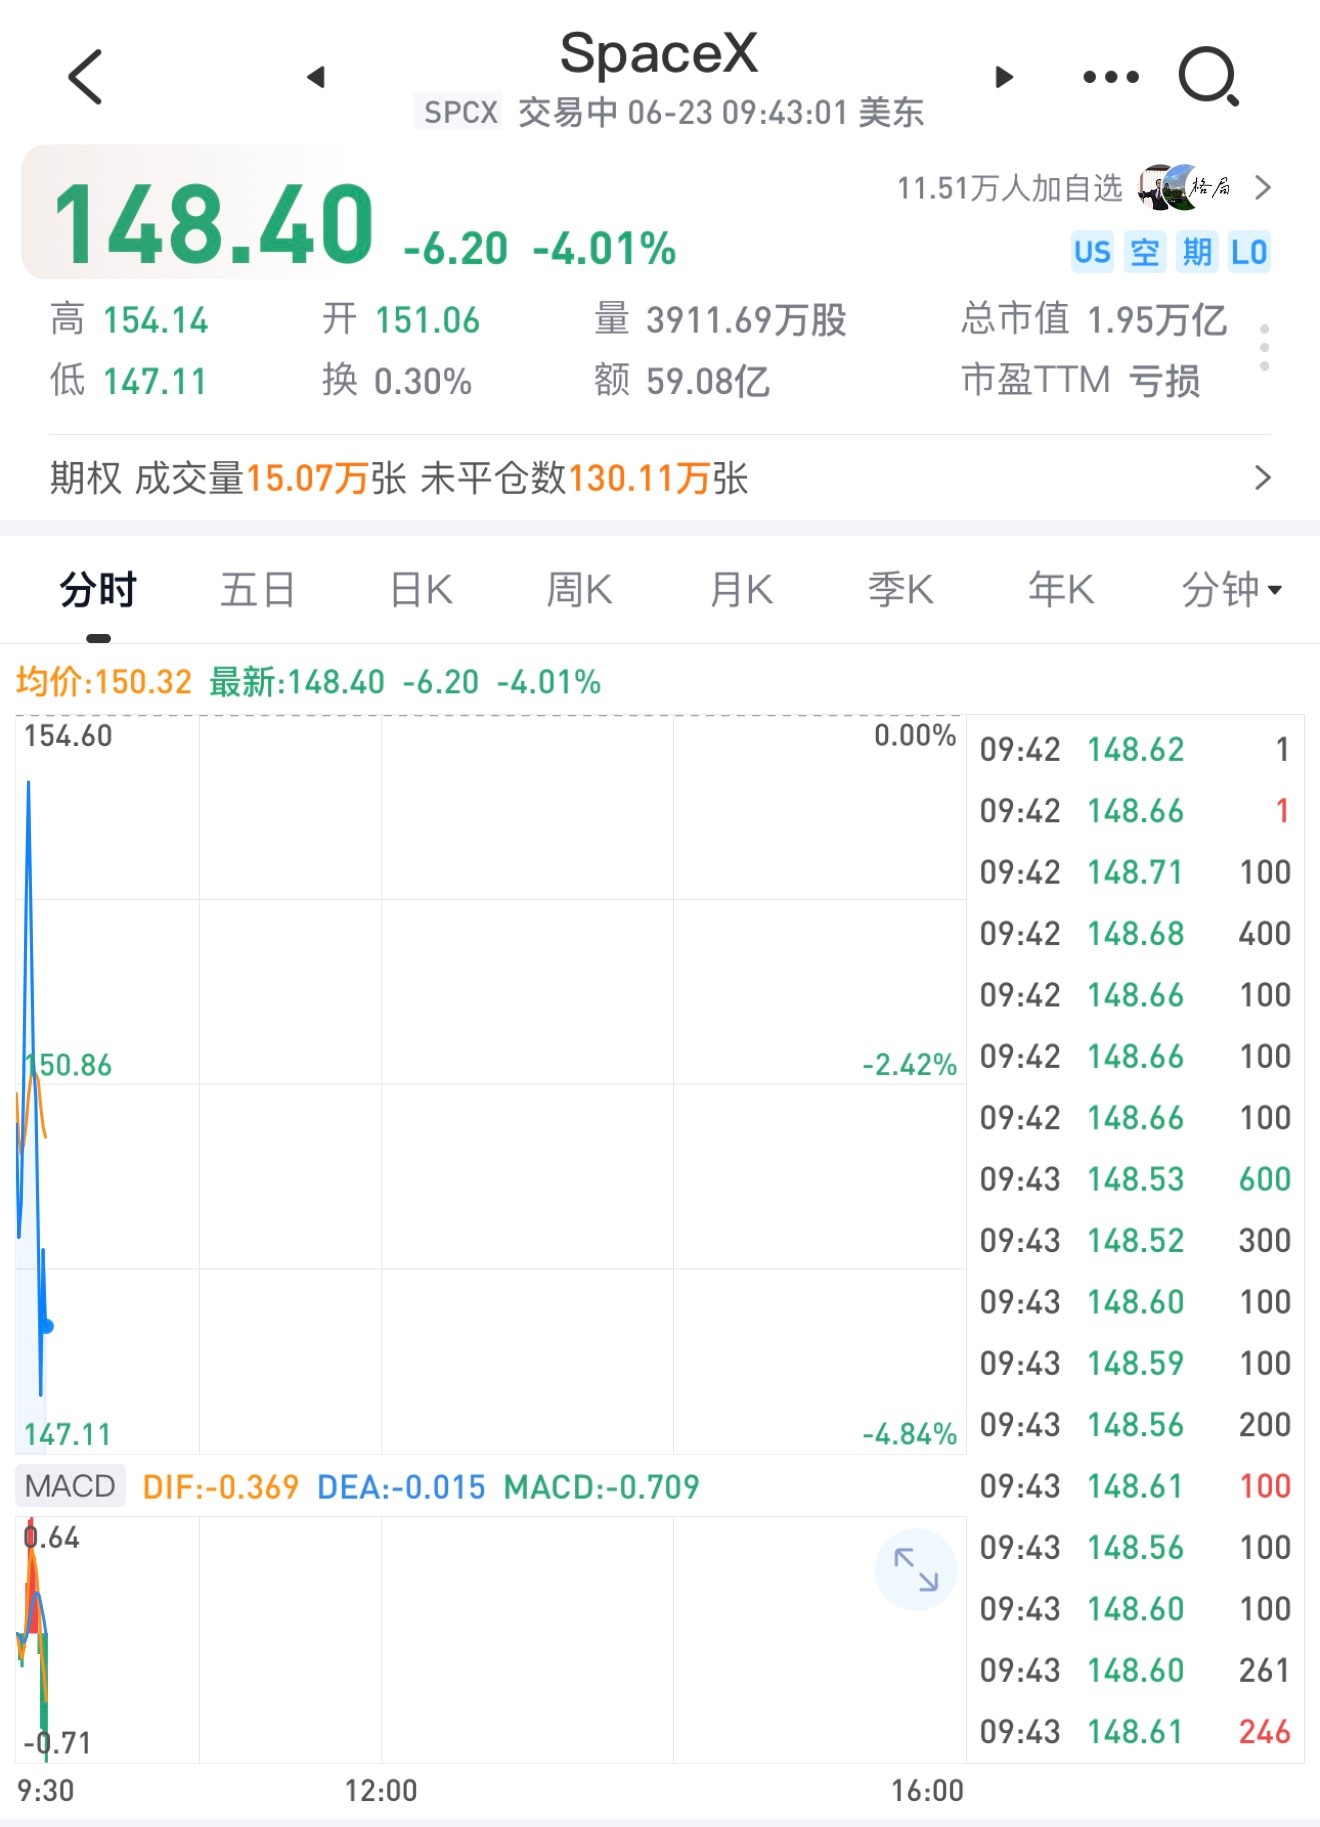
Task: Open watchlist users avatar thumbnail
Action: pyautogui.click(x=1185, y=187)
